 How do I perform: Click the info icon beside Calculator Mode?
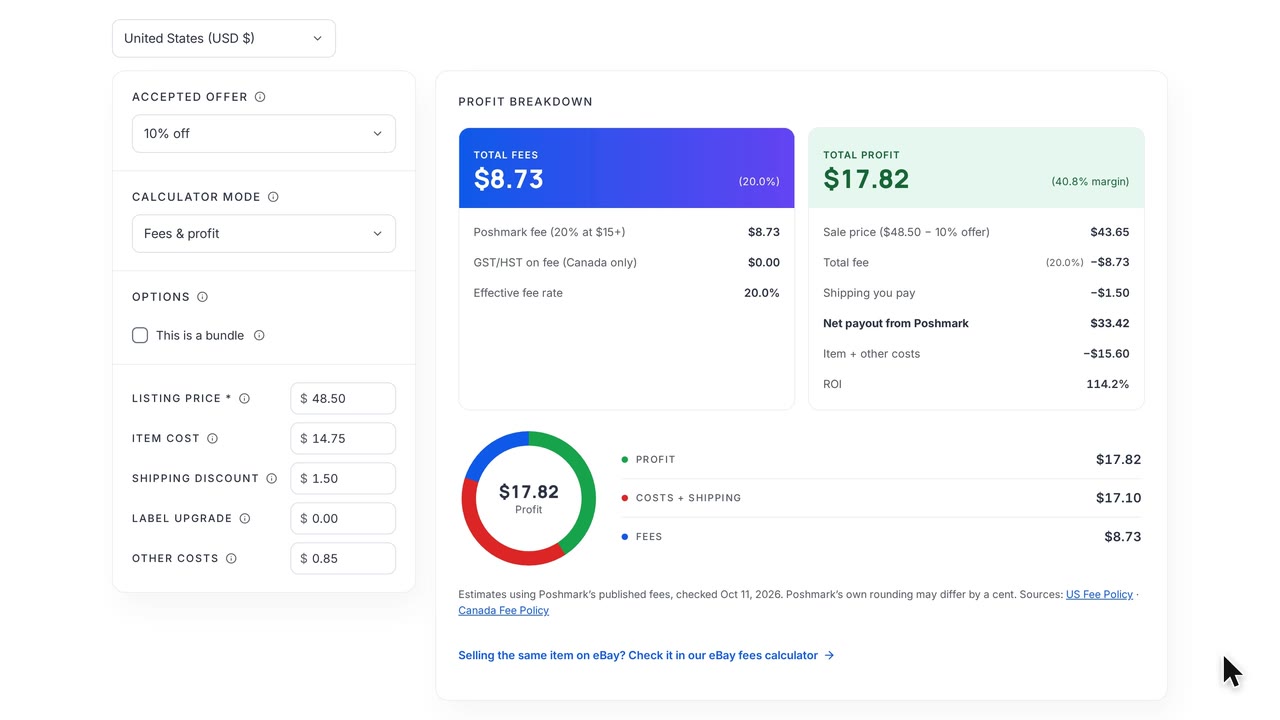(x=273, y=197)
